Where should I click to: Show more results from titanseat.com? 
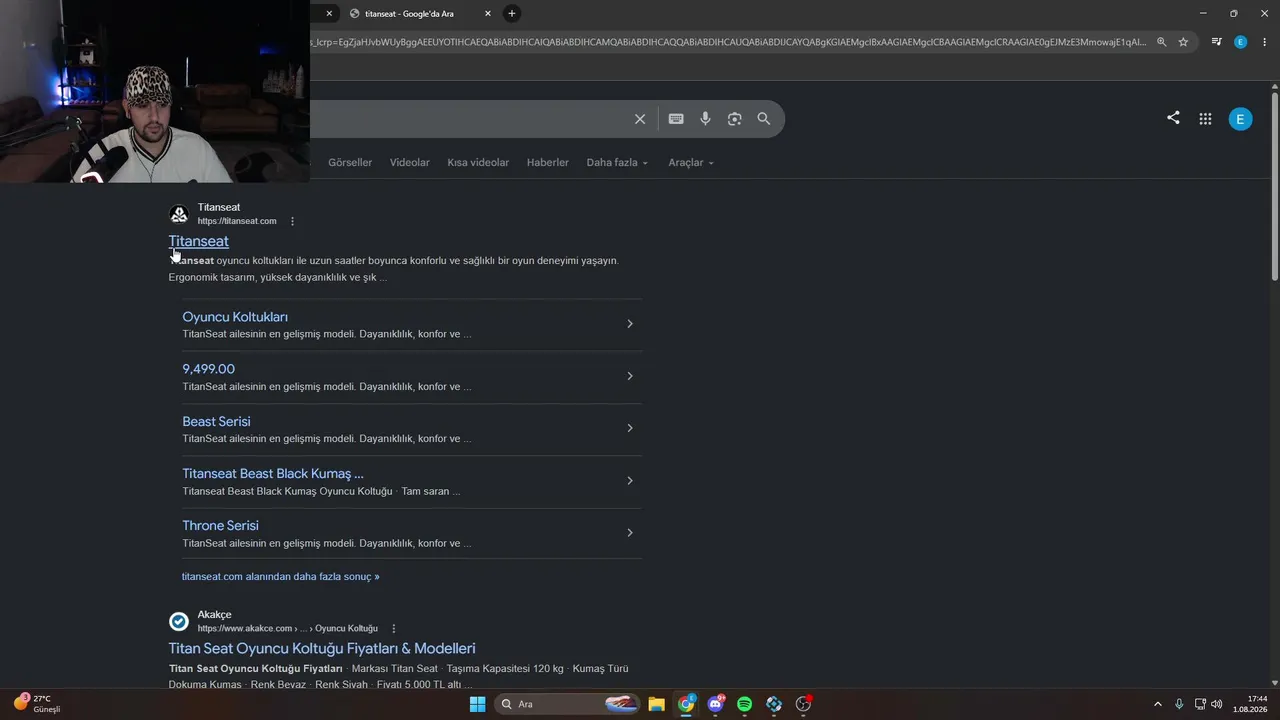coord(280,577)
